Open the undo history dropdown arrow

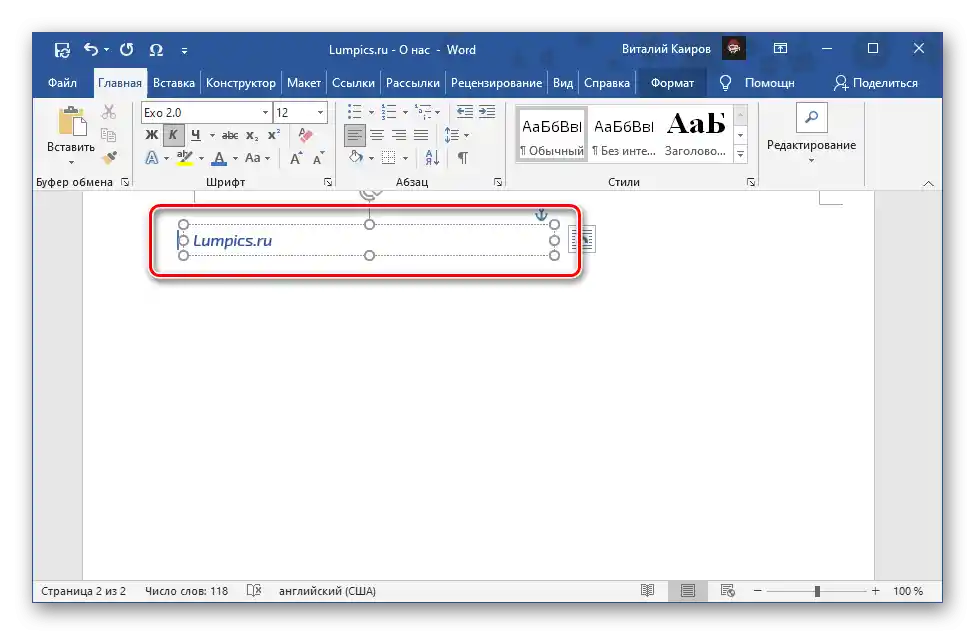click(x=106, y=50)
